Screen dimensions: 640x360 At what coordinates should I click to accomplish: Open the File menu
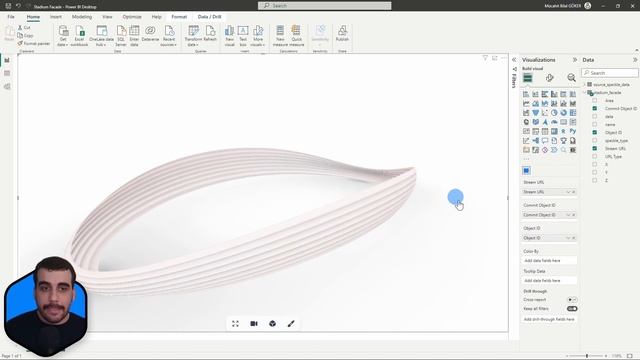coord(11,17)
